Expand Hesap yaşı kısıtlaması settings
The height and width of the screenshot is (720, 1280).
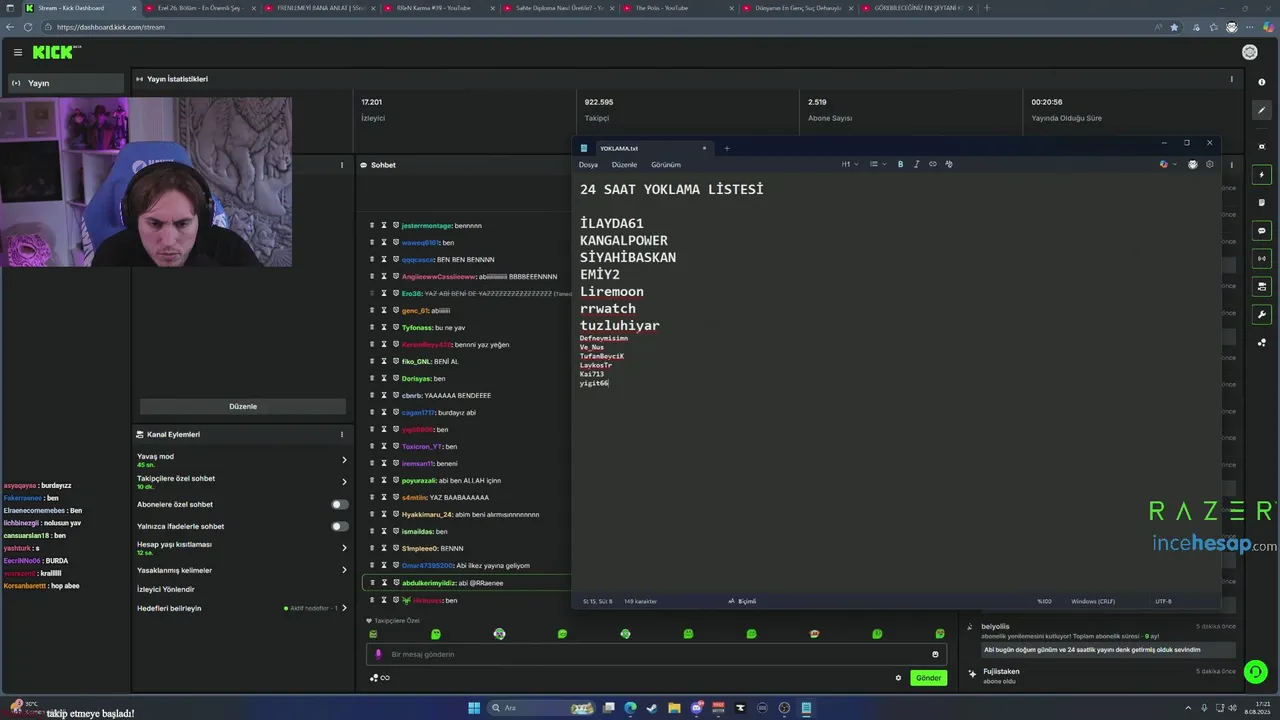(x=242, y=548)
